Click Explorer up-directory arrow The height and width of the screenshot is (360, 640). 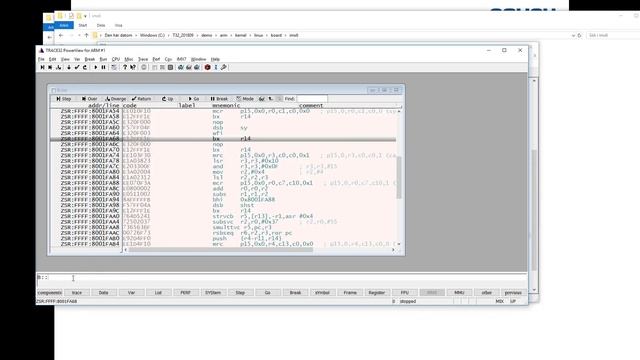click(87, 36)
